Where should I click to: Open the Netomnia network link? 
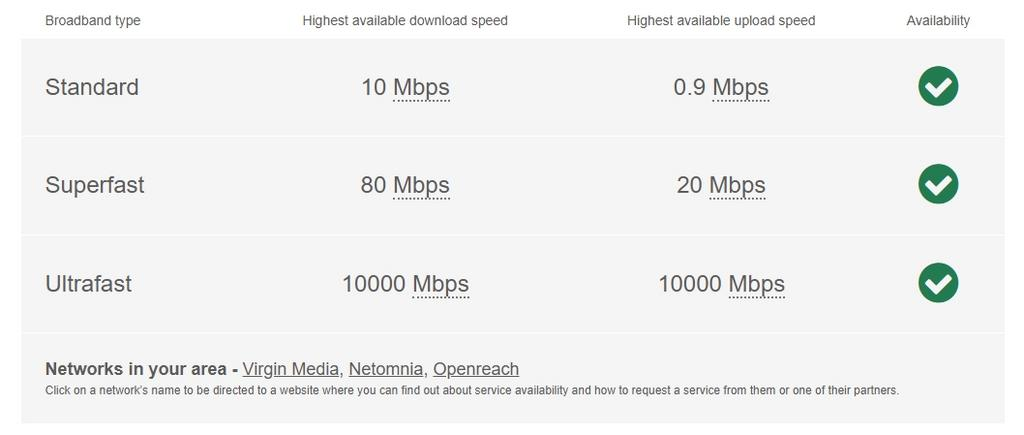click(x=386, y=369)
